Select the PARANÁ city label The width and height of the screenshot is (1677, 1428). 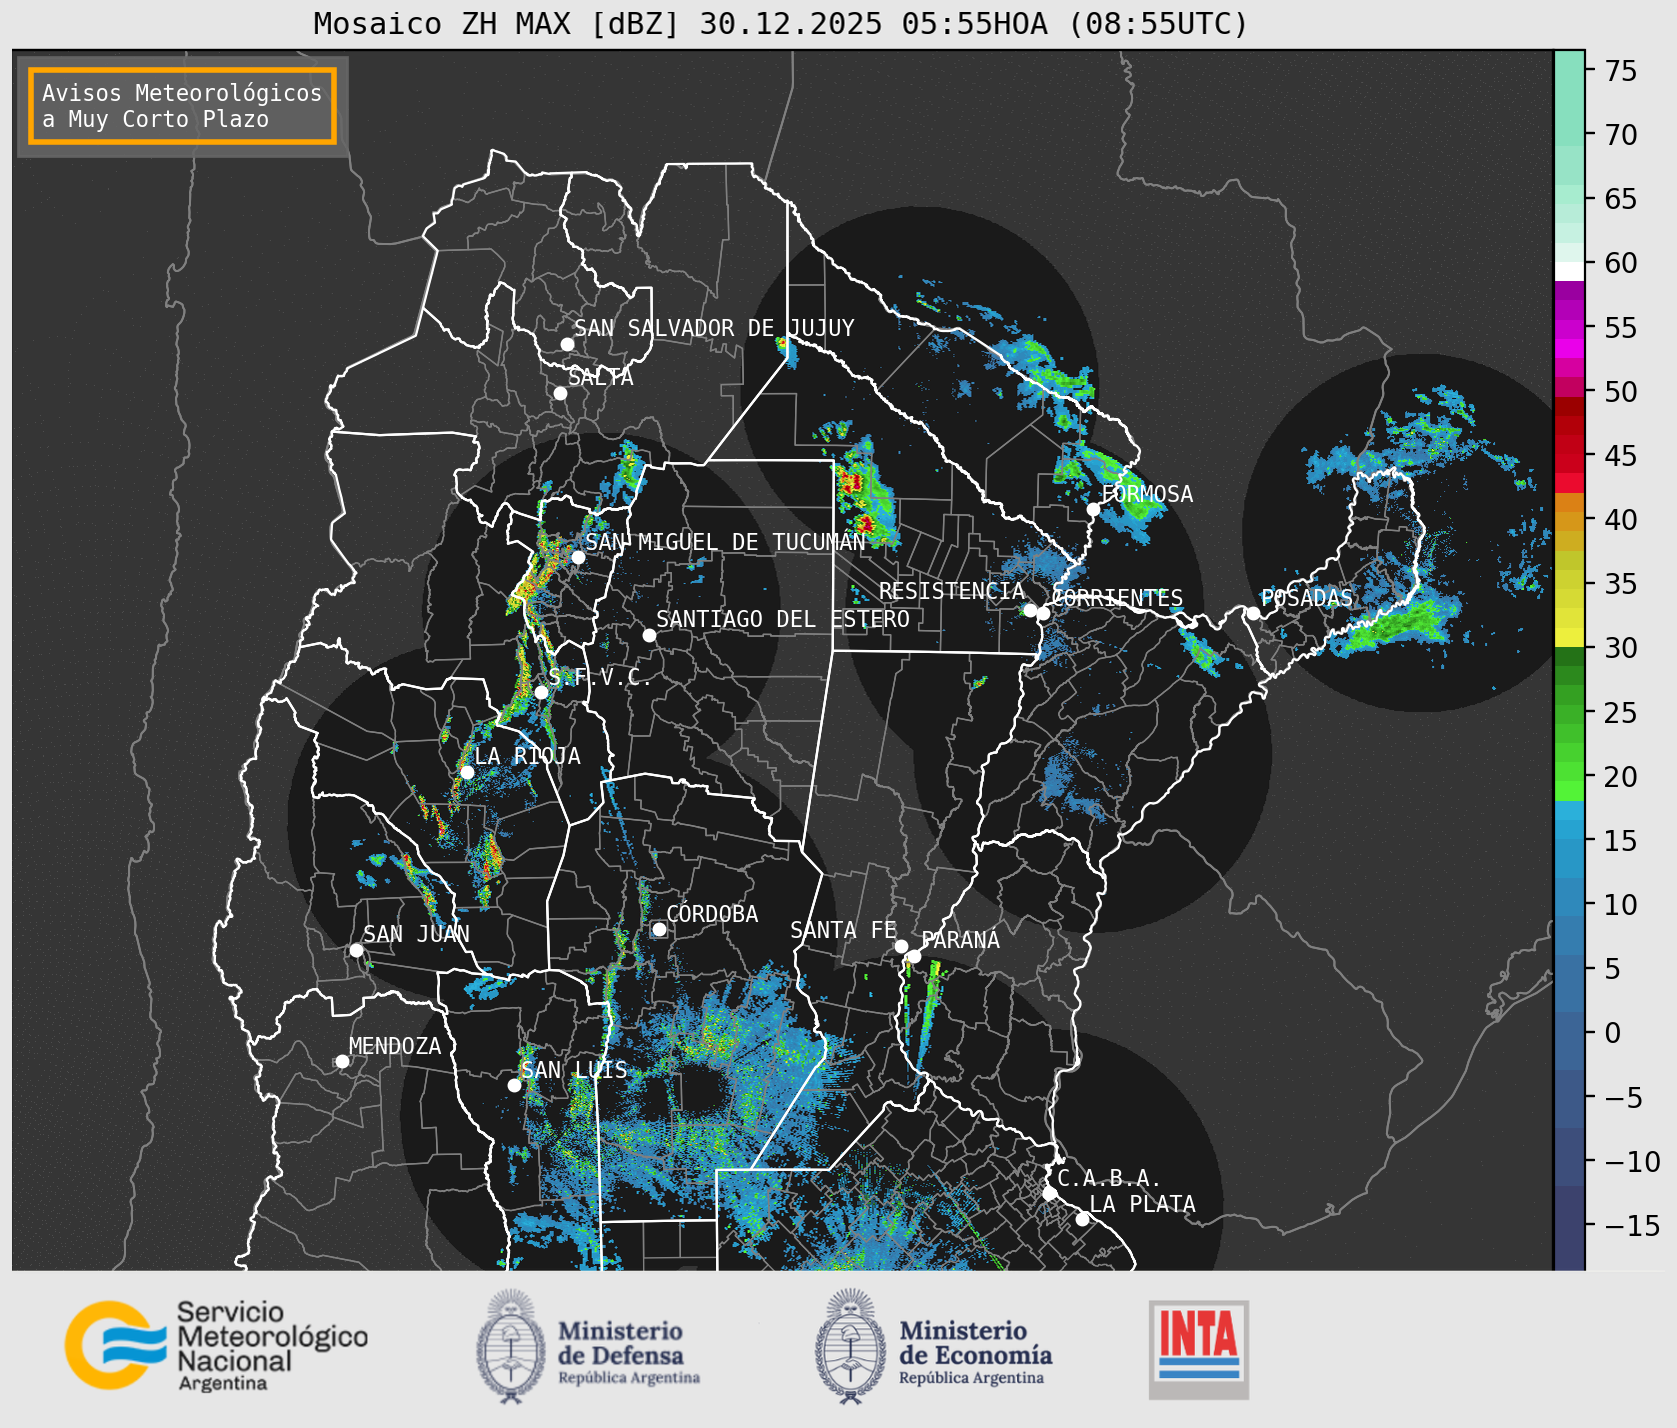(x=961, y=940)
